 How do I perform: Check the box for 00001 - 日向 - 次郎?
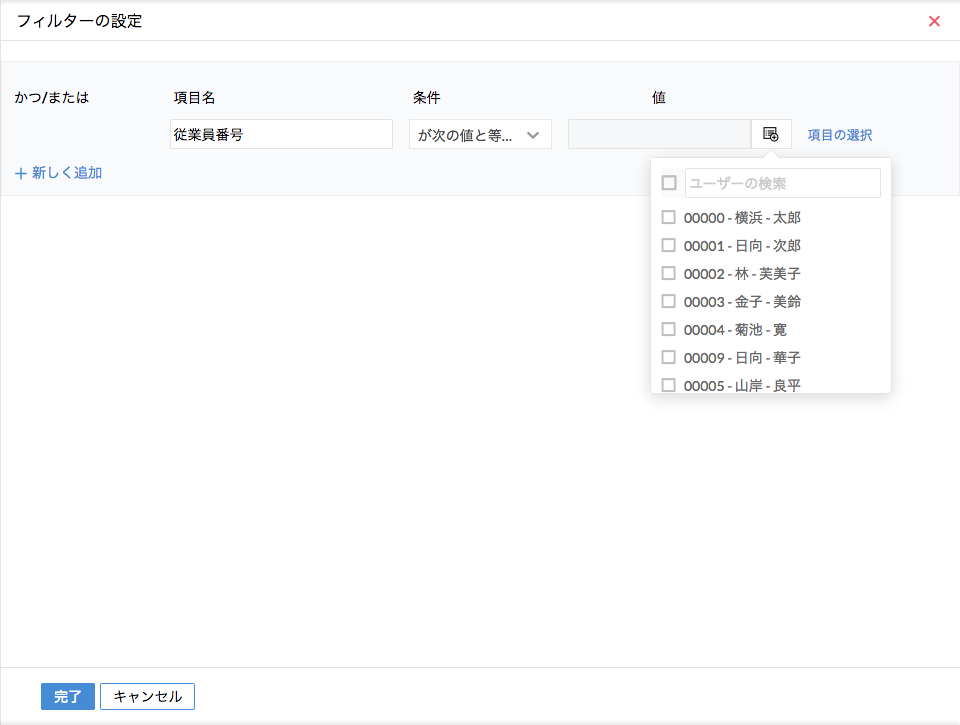coord(668,245)
